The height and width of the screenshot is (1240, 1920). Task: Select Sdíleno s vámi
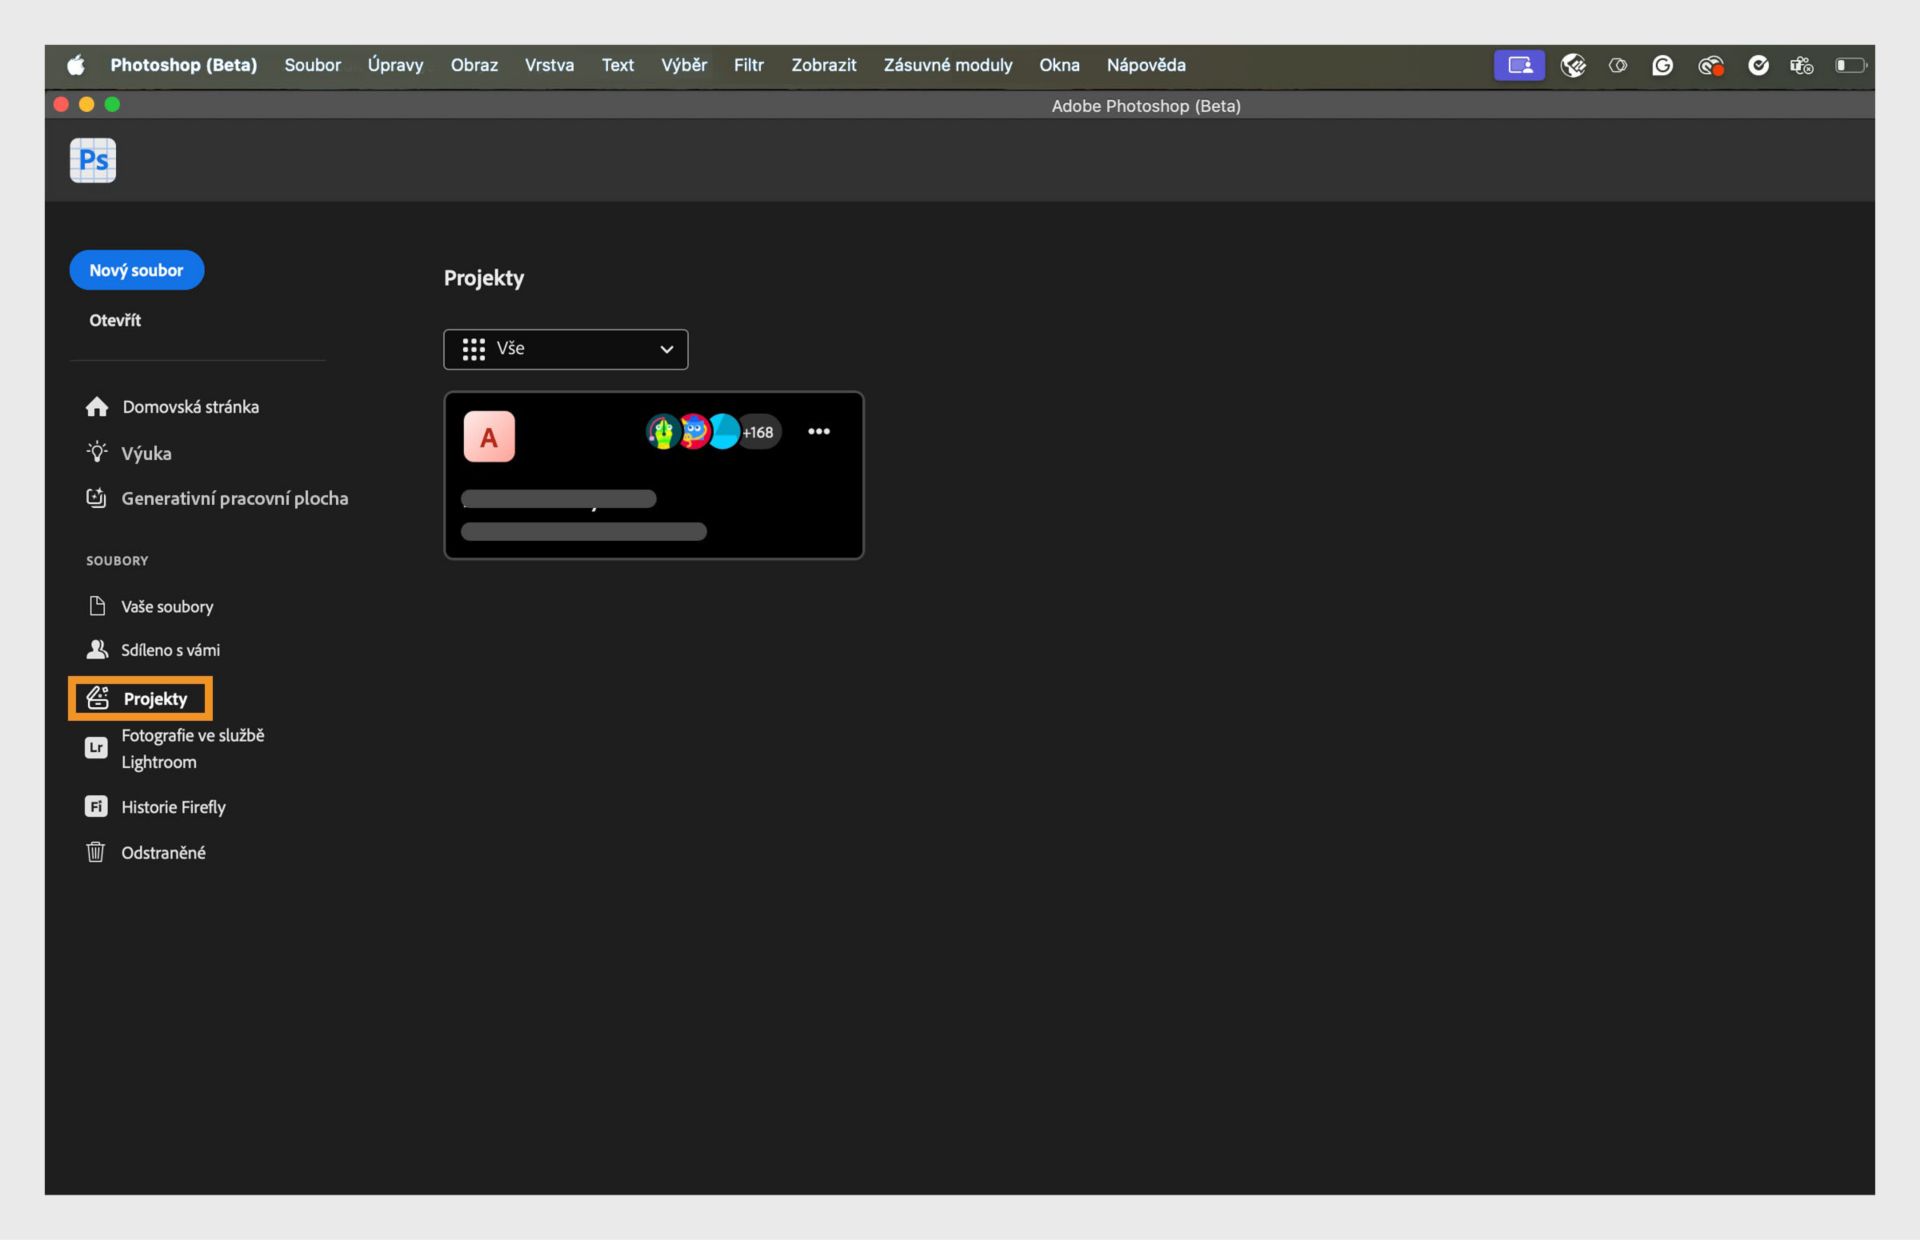click(x=170, y=650)
